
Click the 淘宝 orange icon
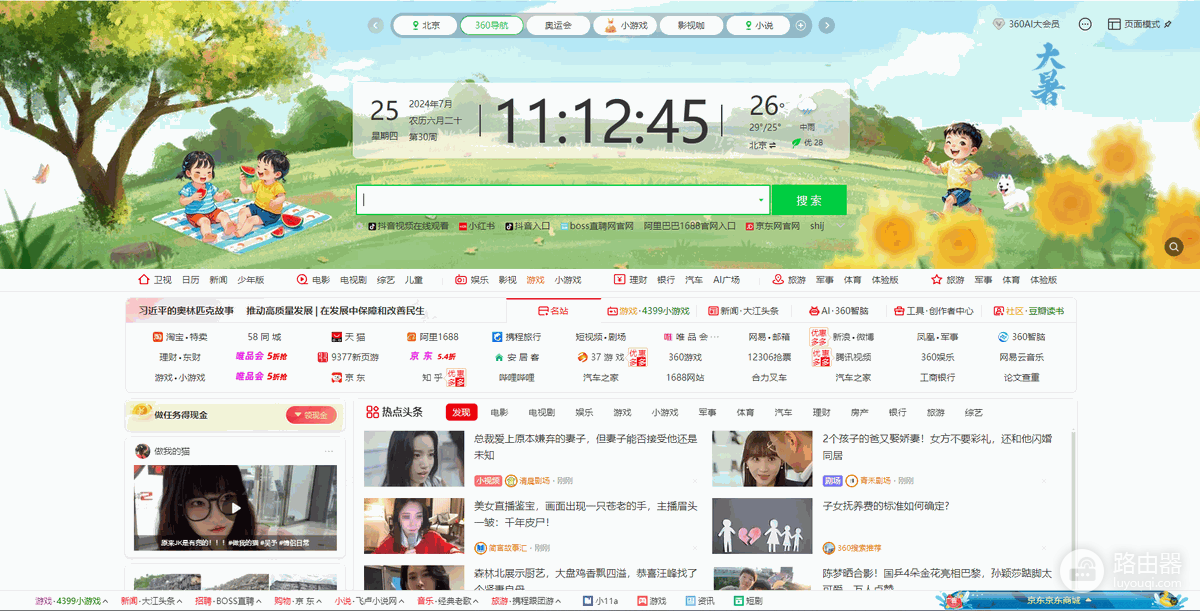click(157, 337)
